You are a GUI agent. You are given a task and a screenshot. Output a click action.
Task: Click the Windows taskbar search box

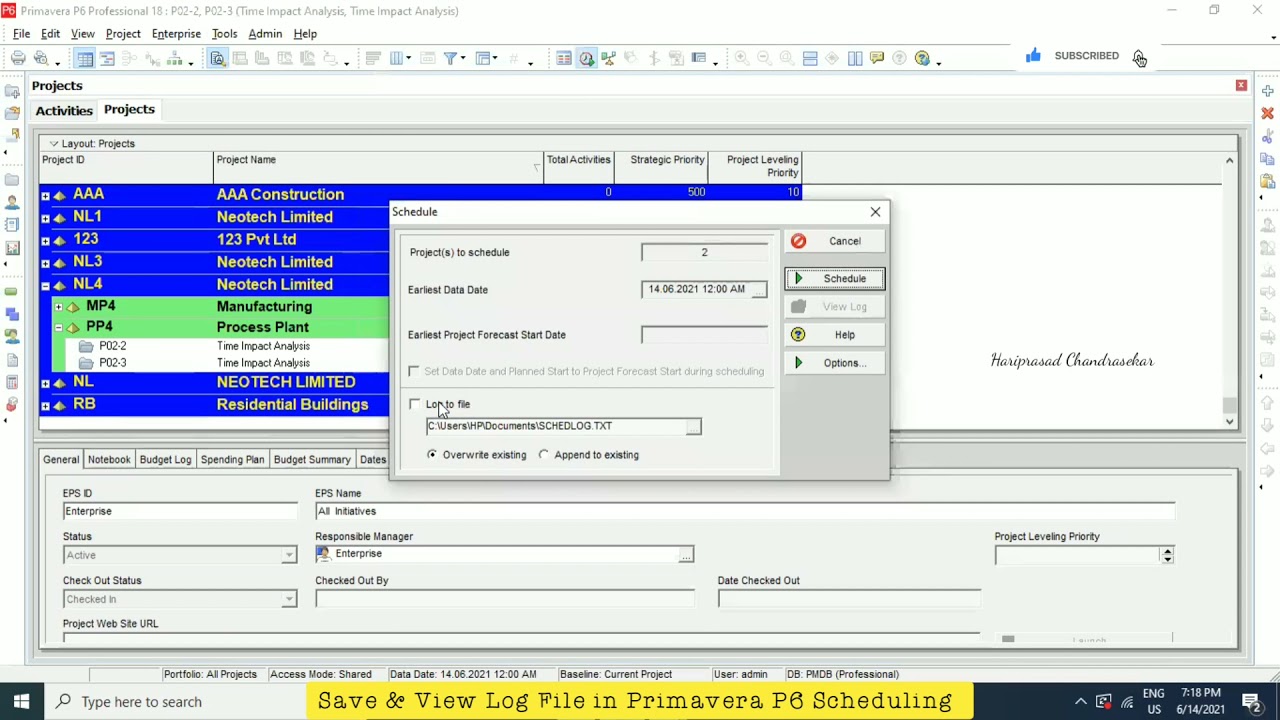(176, 701)
